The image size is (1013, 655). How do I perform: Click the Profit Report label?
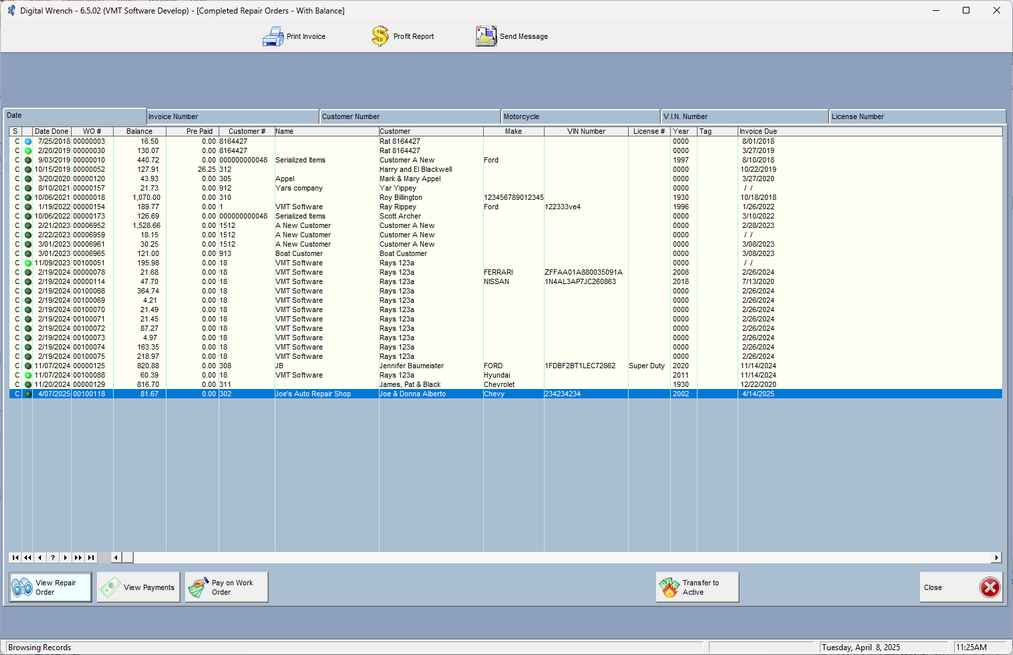413,36
